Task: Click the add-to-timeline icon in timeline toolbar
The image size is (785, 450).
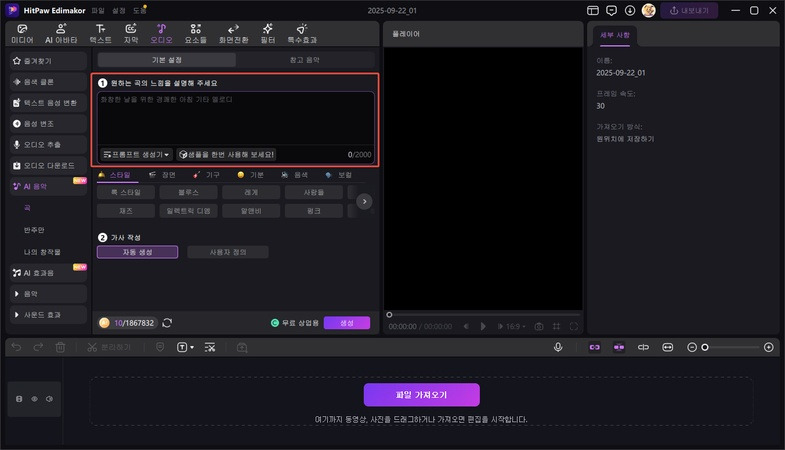Action: [242, 347]
